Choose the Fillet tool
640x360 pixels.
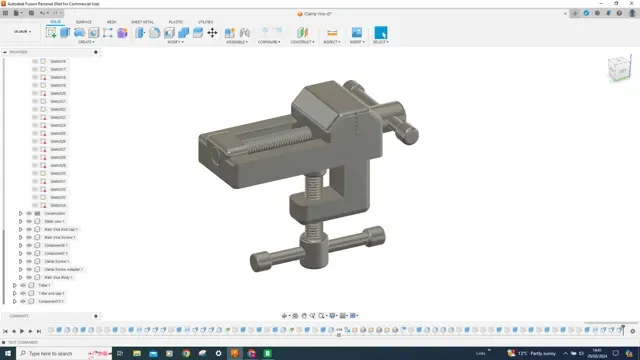pos(155,33)
